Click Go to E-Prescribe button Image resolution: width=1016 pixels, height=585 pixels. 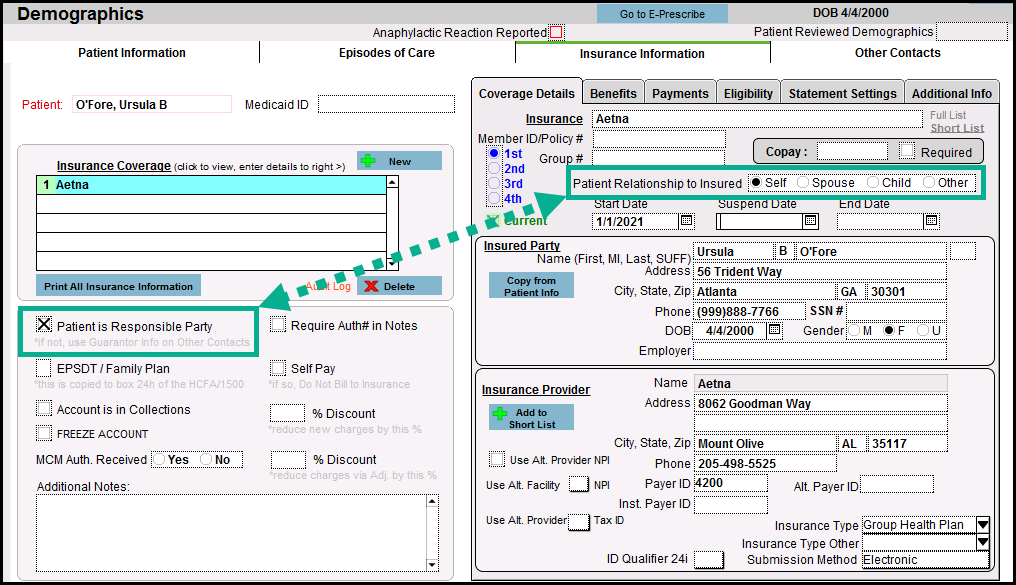662,14
